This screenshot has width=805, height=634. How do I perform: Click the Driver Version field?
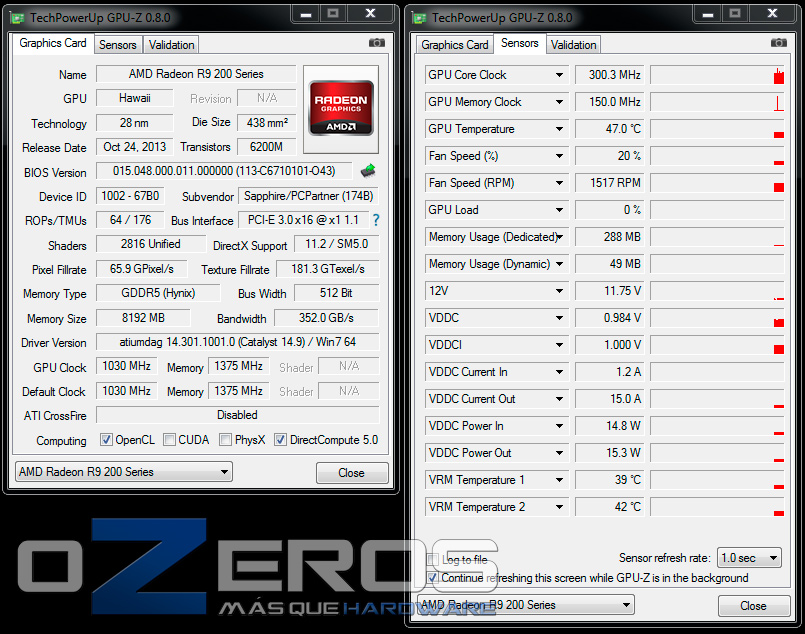238,342
